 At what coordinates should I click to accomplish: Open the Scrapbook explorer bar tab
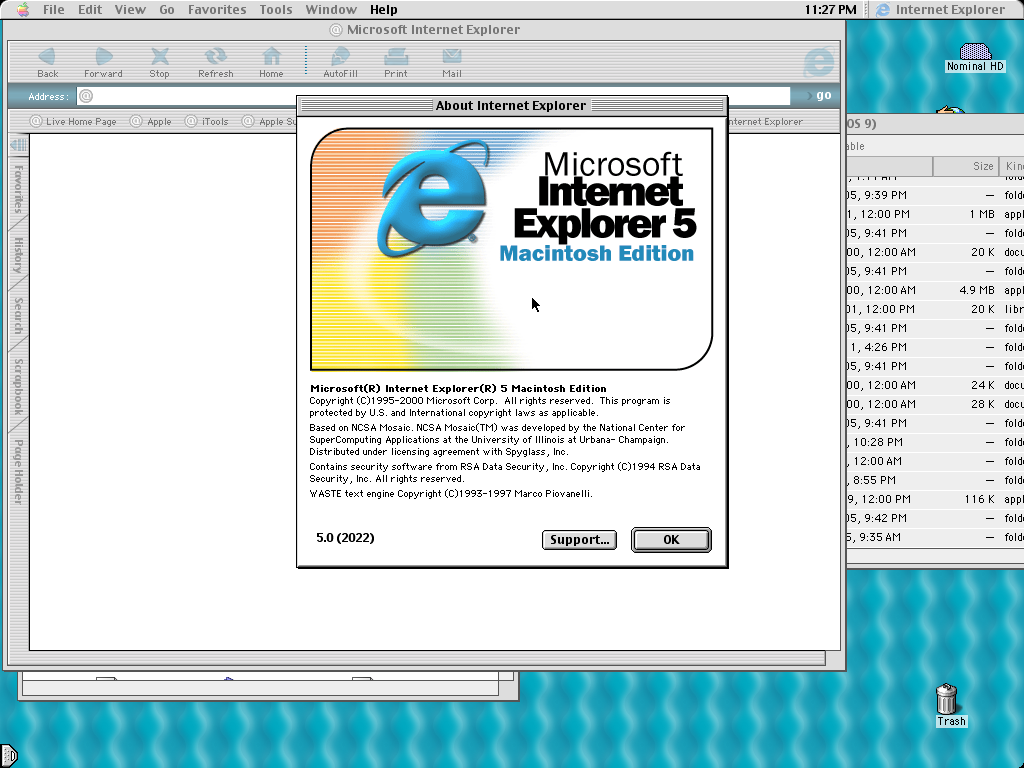18,387
